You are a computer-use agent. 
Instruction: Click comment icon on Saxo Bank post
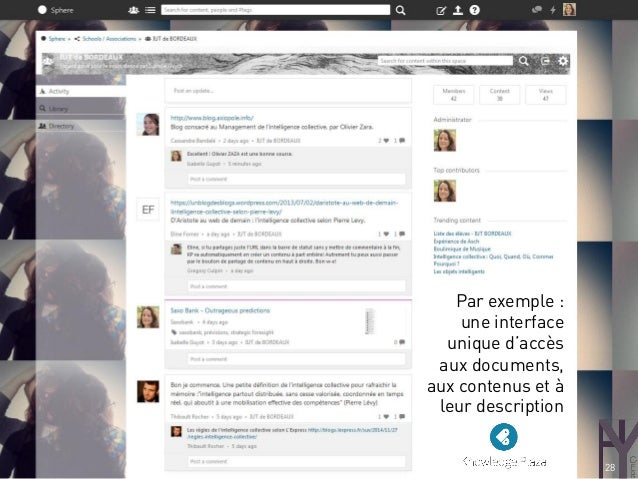click(x=402, y=342)
